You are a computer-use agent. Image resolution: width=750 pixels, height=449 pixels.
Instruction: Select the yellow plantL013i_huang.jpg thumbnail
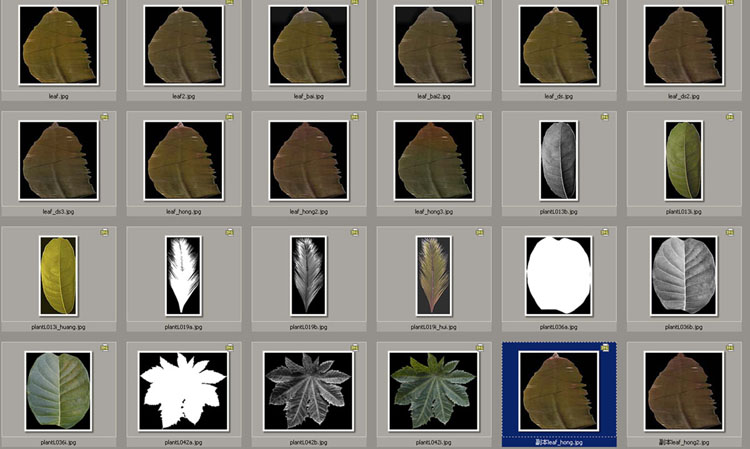tap(59, 275)
